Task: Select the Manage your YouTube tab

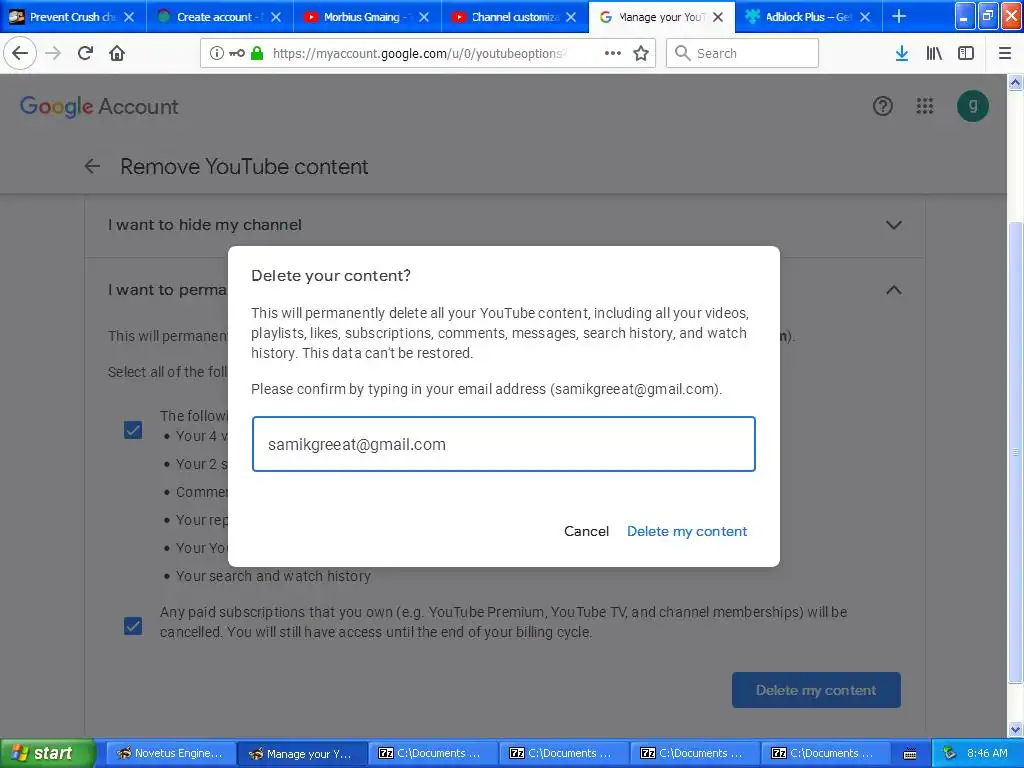Action: click(662, 17)
